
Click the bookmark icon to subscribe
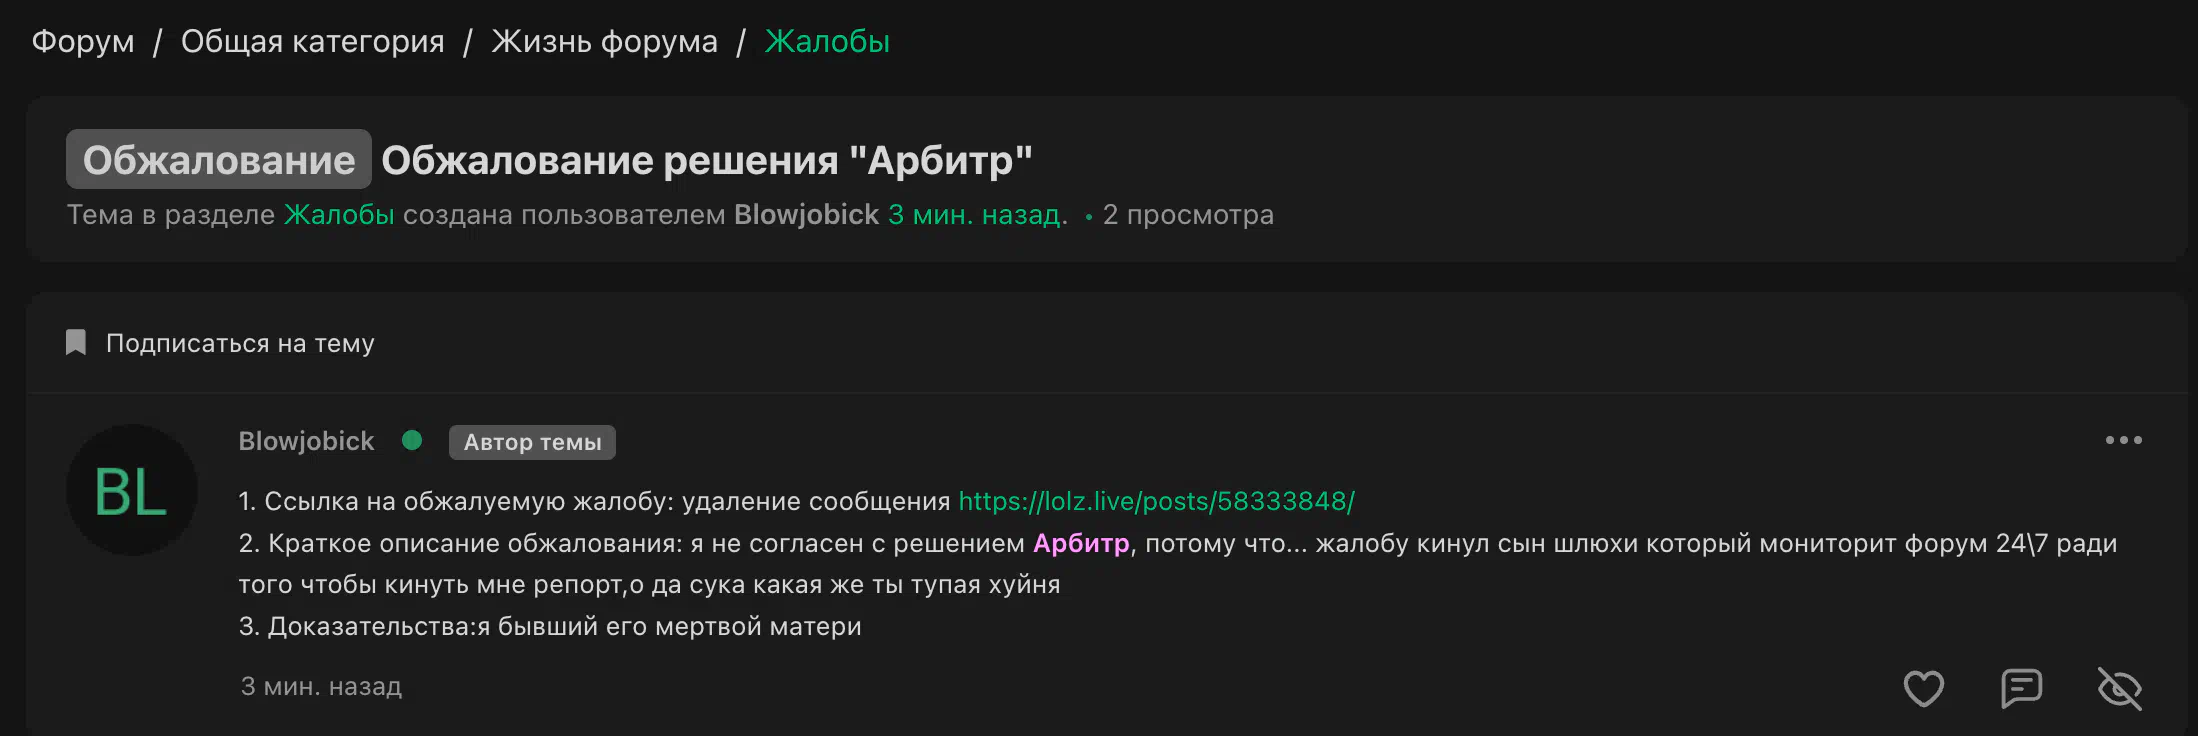(x=76, y=342)
